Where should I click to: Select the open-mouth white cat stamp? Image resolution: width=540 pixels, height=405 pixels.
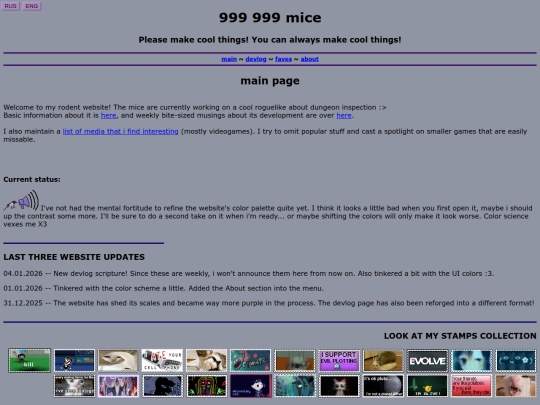tap(516, 386)
